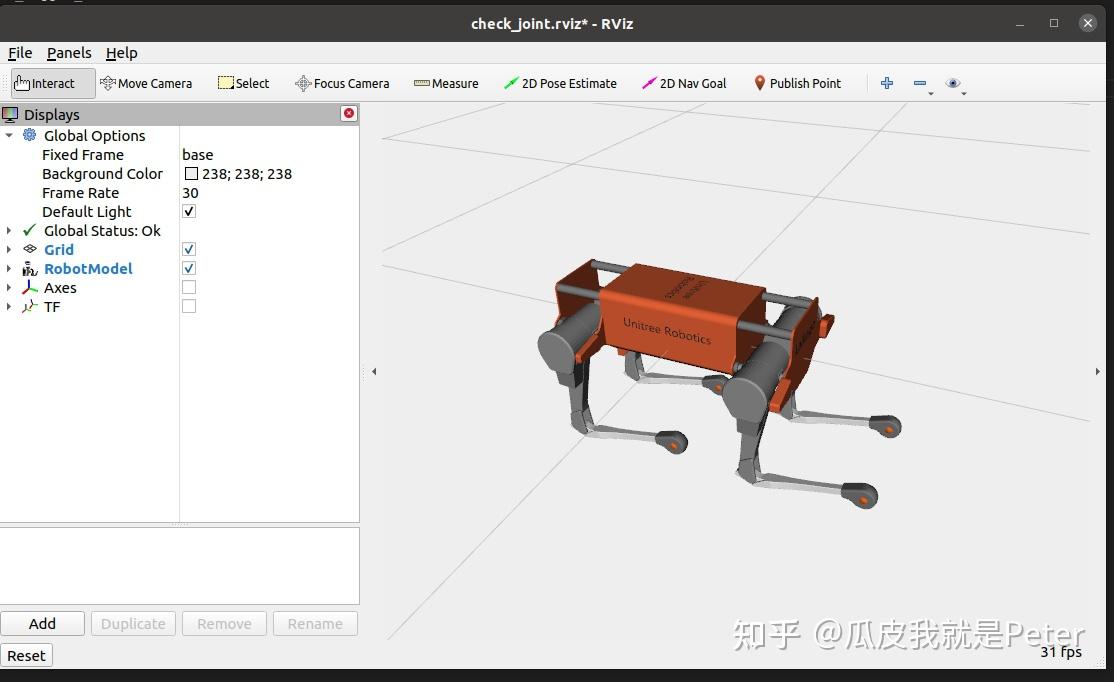Click the TF display icon
Screen dimensions: 1114x682
29,306
